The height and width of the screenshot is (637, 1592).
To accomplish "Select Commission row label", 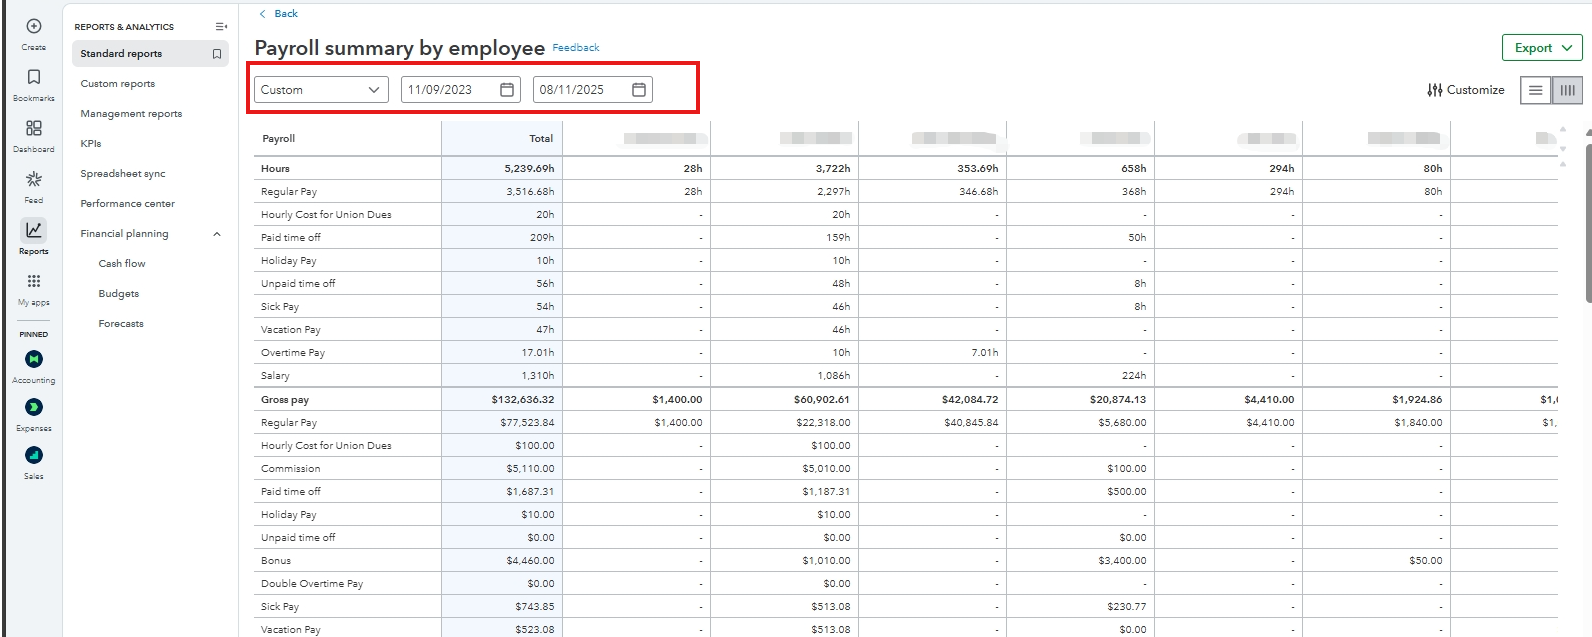I will pyautogui.click(x=291, y=469).
